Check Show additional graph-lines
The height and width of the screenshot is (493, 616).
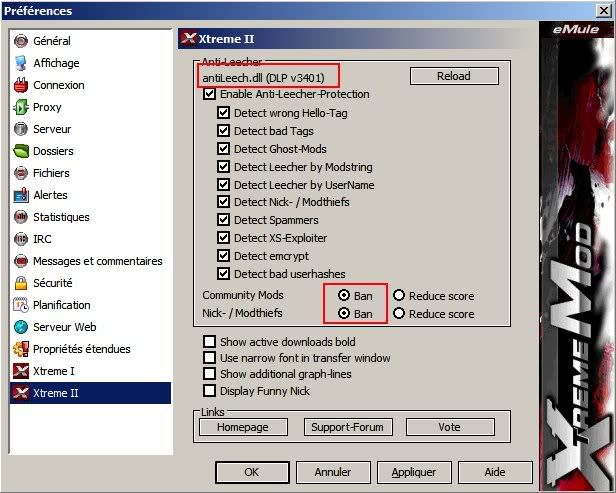click(x=209, y=374)
